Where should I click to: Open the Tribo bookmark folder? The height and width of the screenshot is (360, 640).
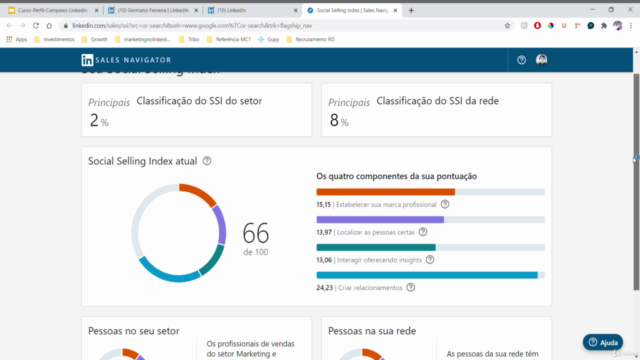coord(189,39)
